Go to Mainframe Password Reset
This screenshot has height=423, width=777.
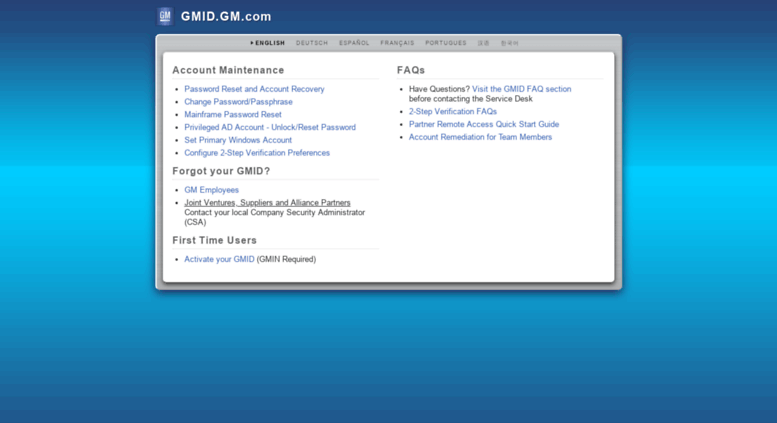pyautogui.click(x=233, y=114)
